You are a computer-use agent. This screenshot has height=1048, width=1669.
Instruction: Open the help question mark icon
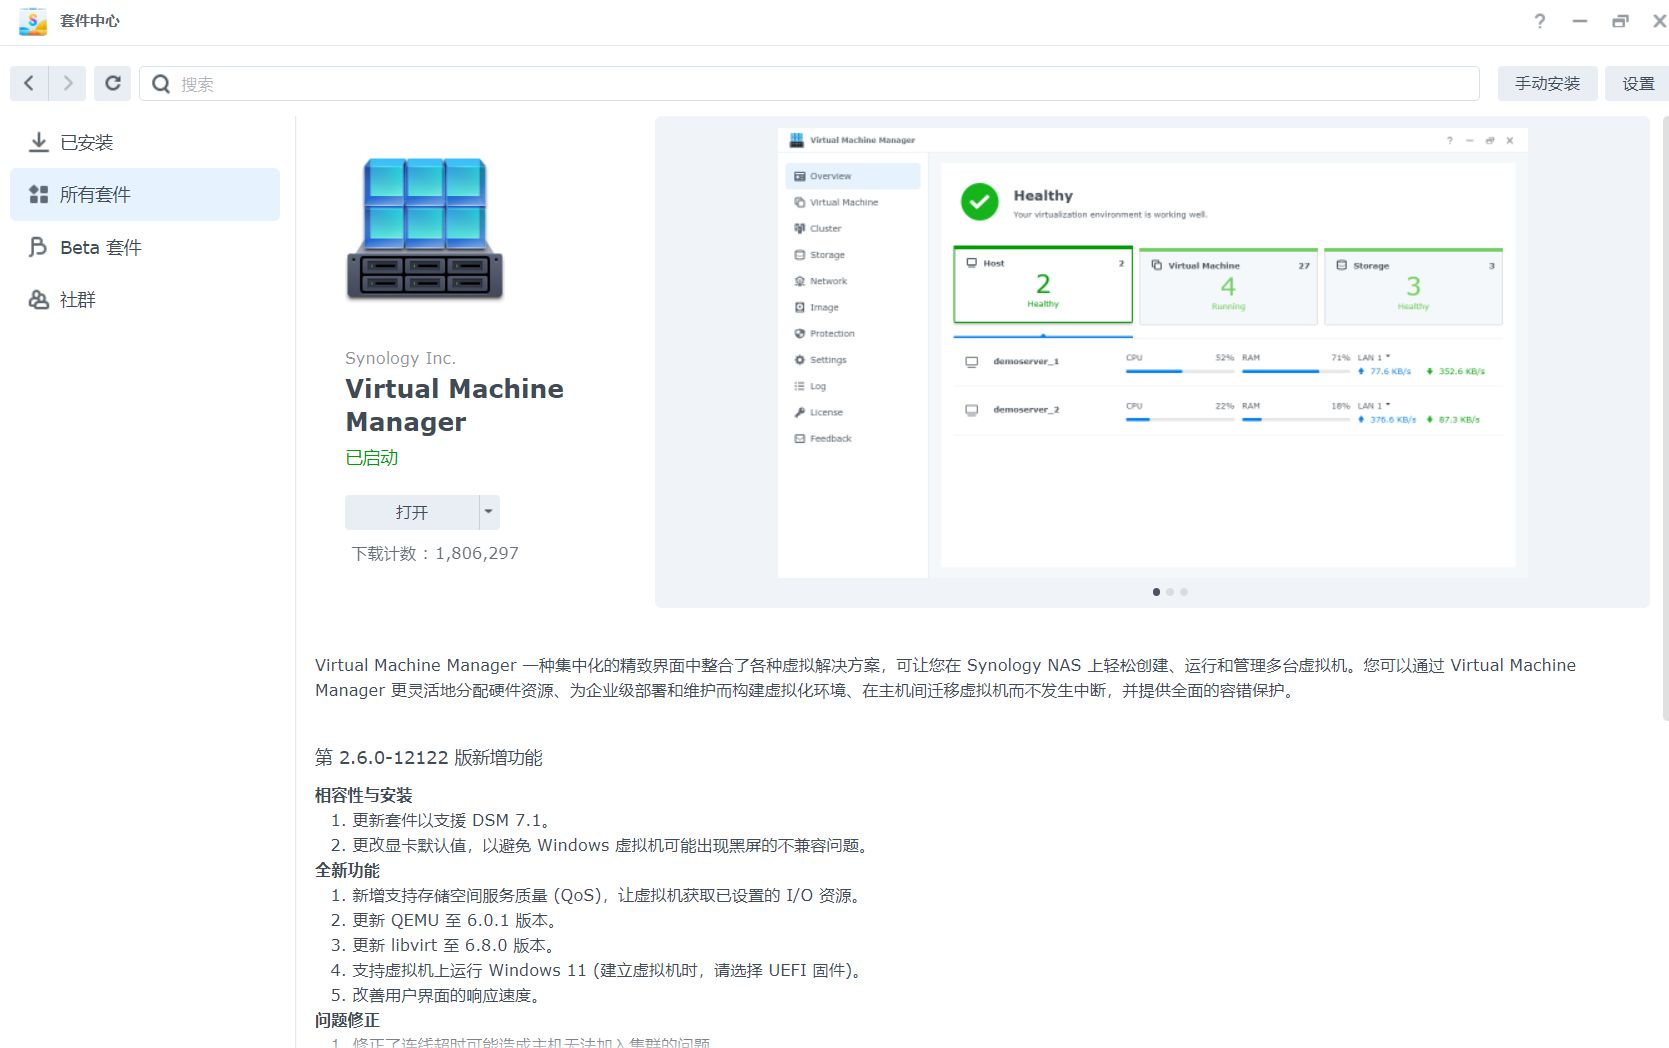pos(1539,21)
